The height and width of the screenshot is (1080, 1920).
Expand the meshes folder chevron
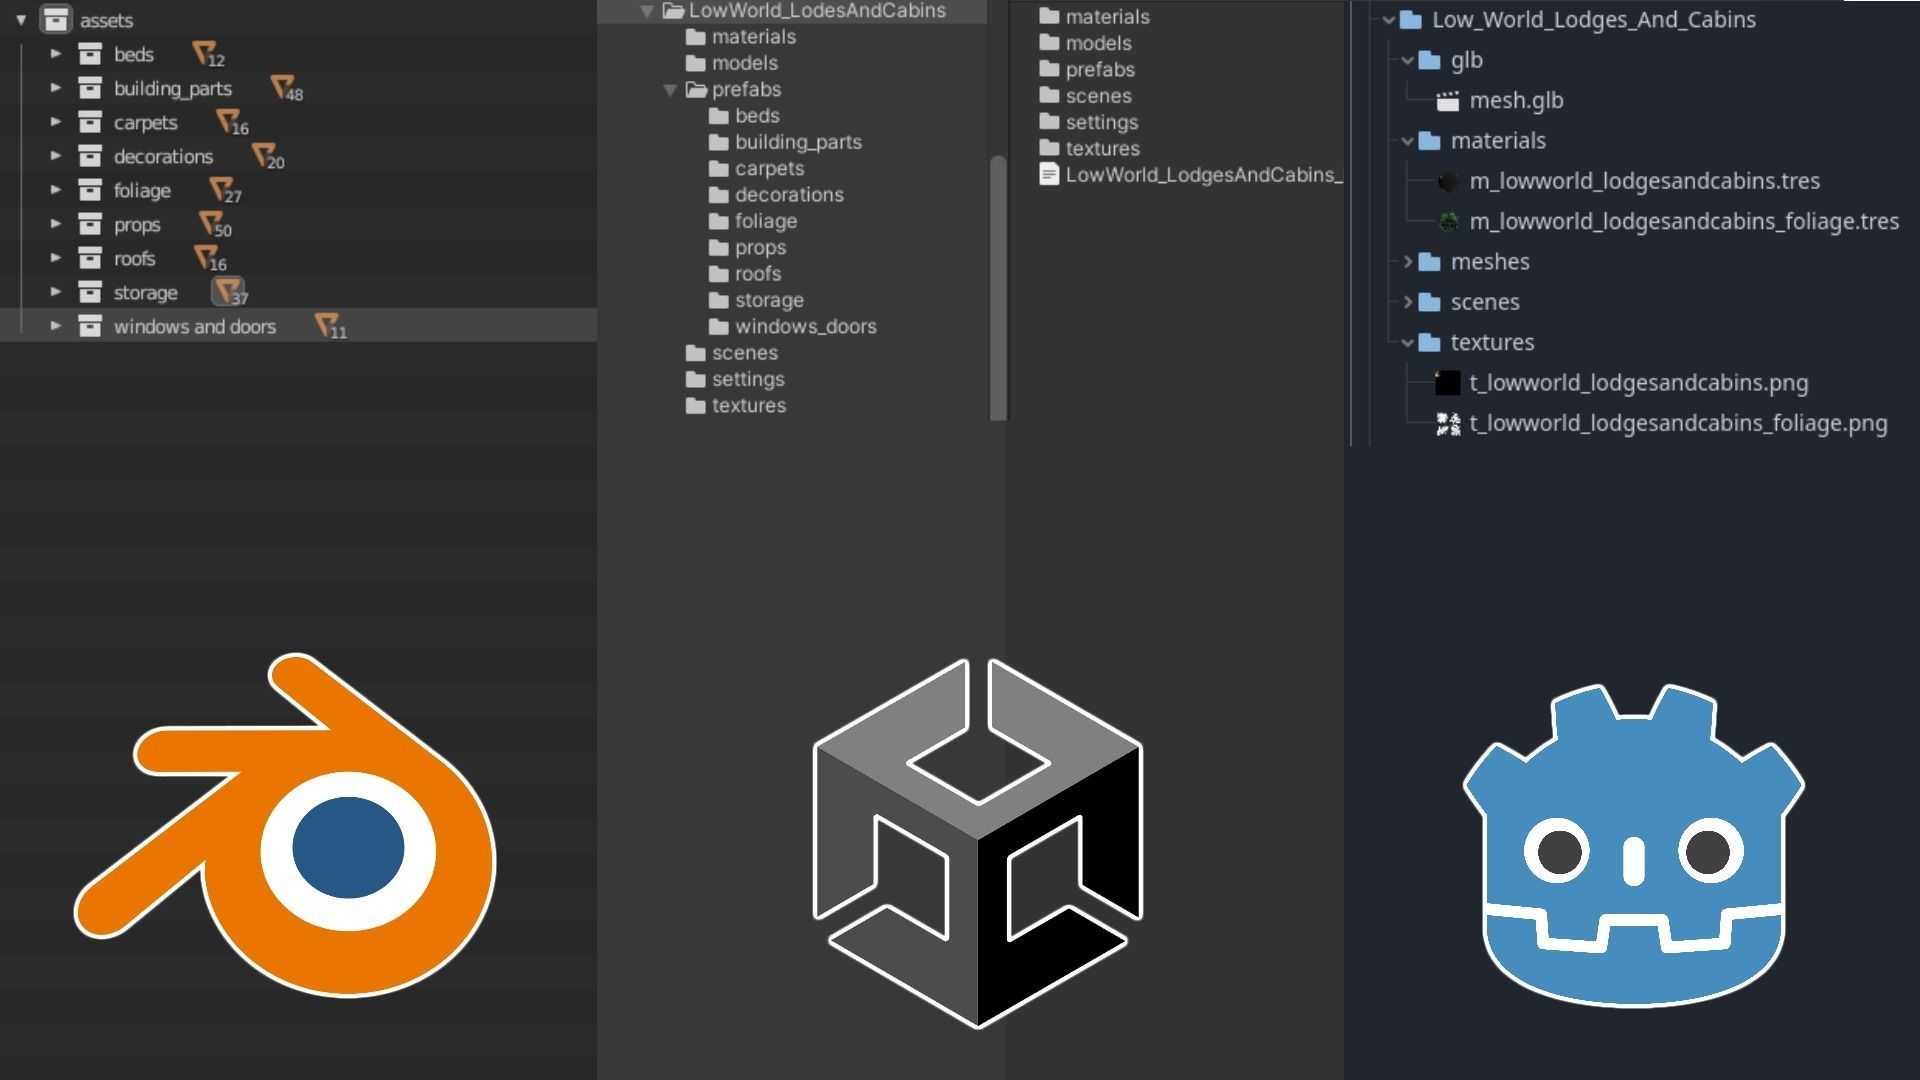point(1407,261)
